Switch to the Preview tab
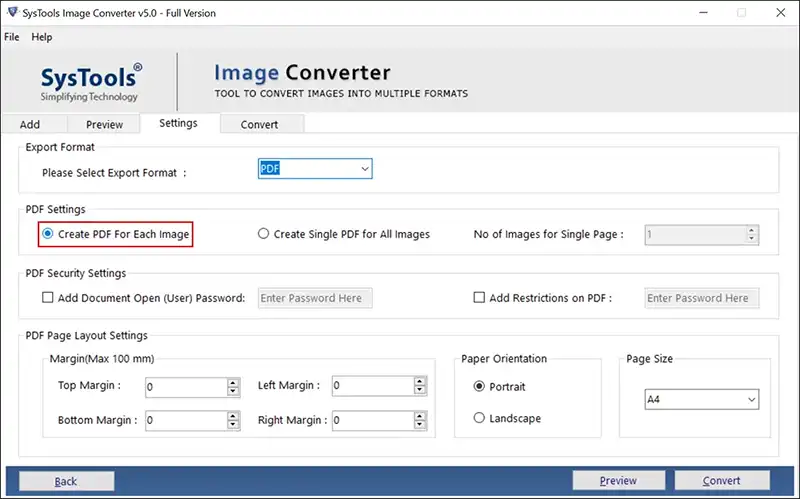 [104, 124]
